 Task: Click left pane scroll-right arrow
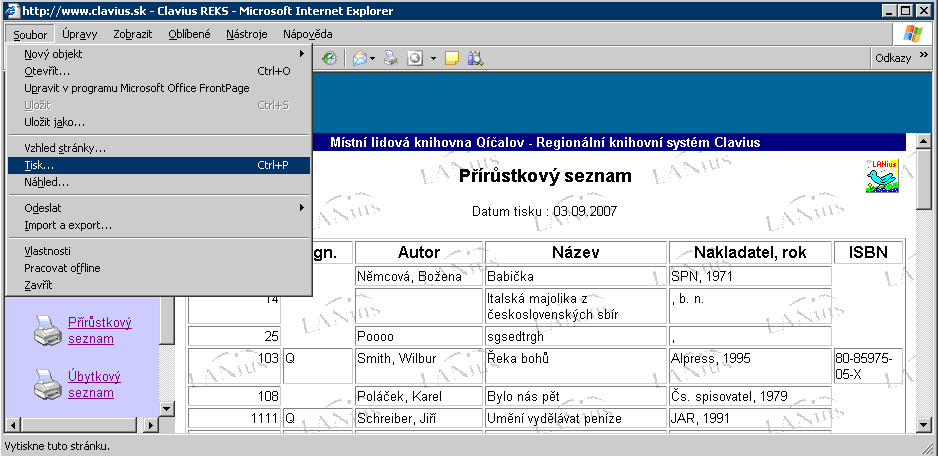click(x=151, y=425)
